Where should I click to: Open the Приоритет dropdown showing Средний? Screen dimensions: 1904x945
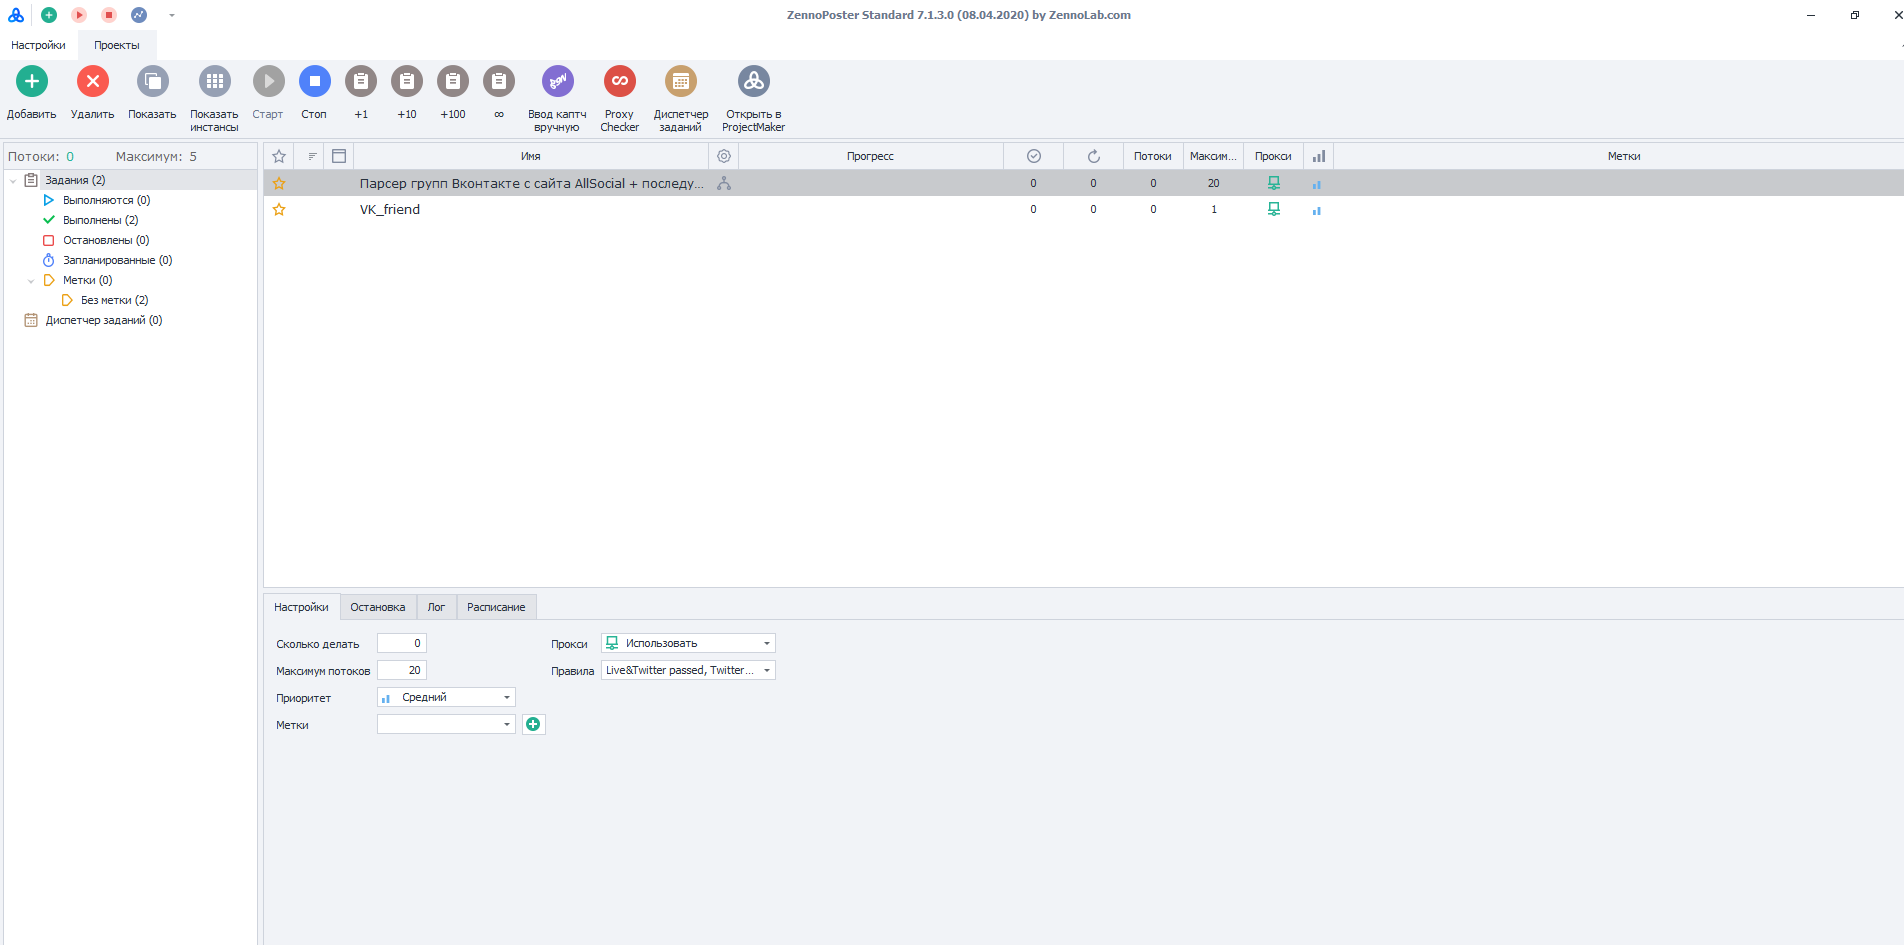[x=446, y=697]
